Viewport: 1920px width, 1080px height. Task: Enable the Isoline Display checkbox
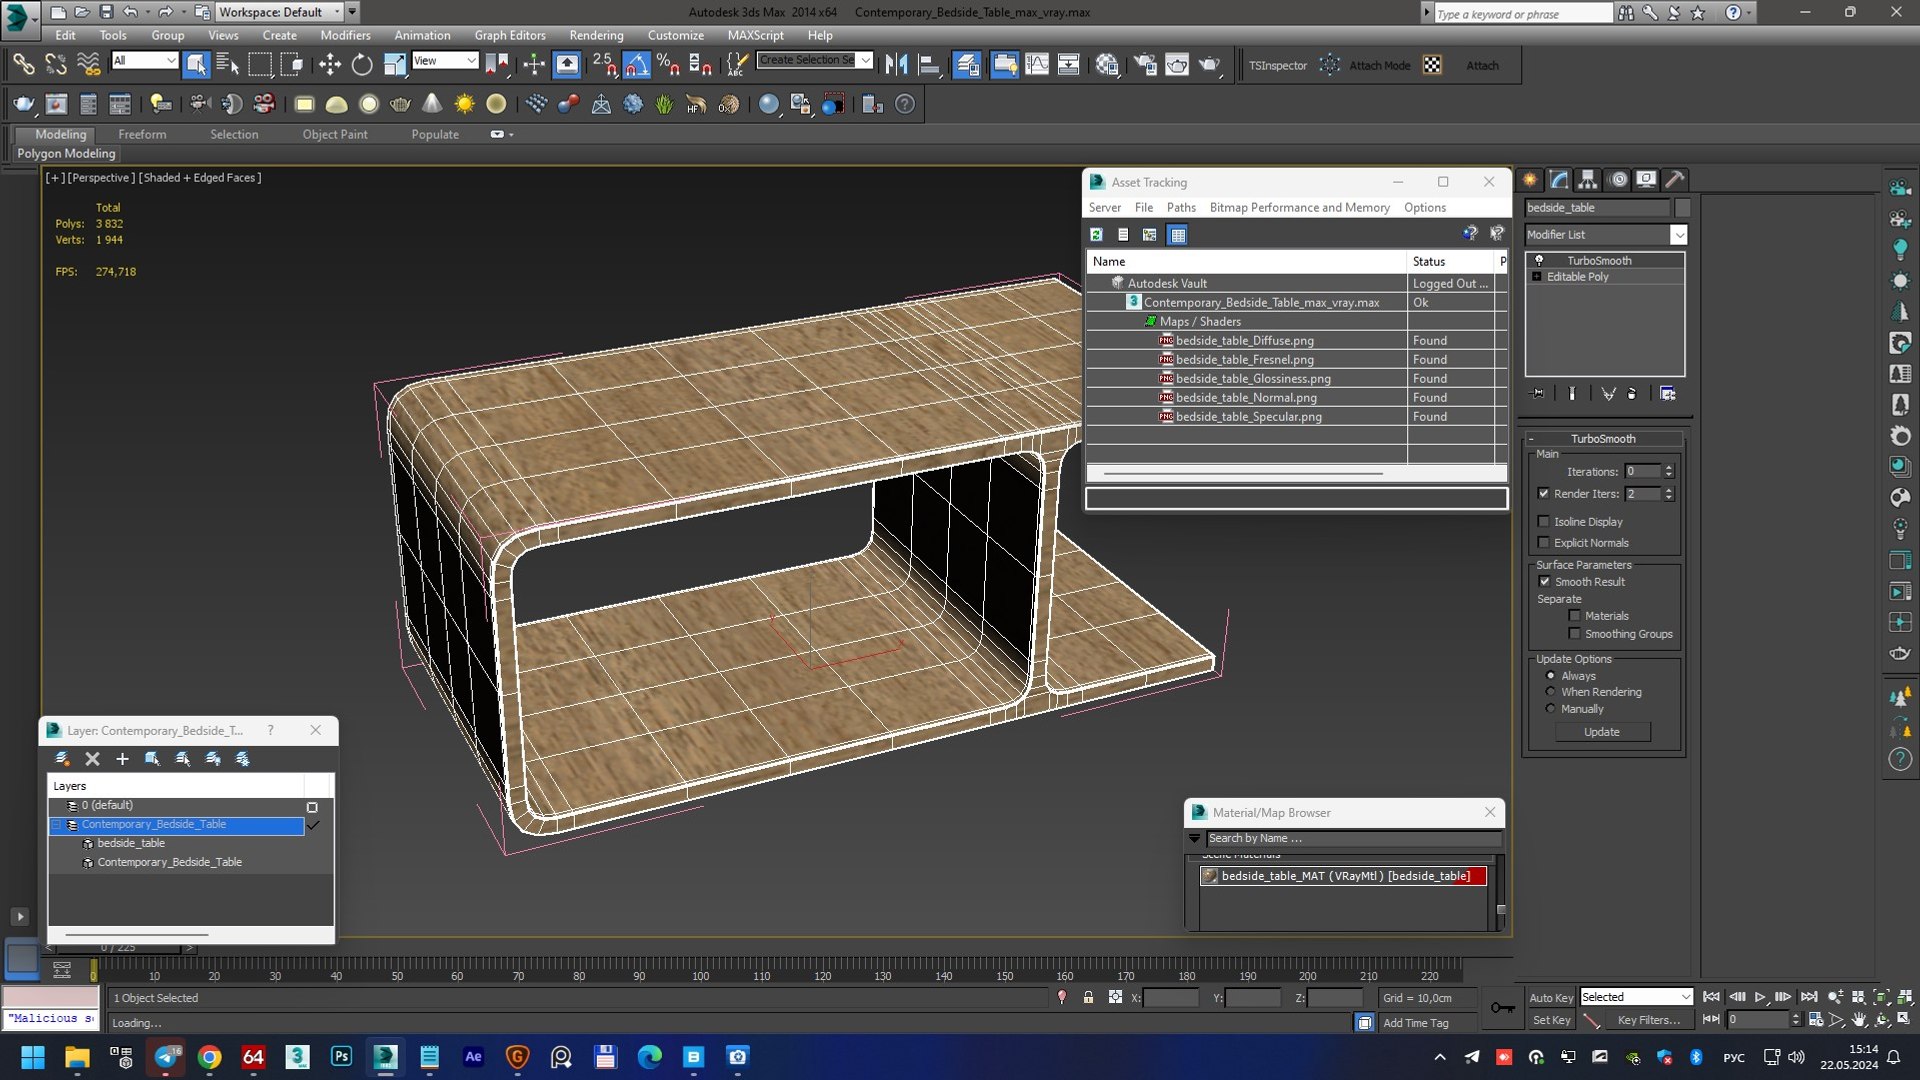coord(1543,521)
